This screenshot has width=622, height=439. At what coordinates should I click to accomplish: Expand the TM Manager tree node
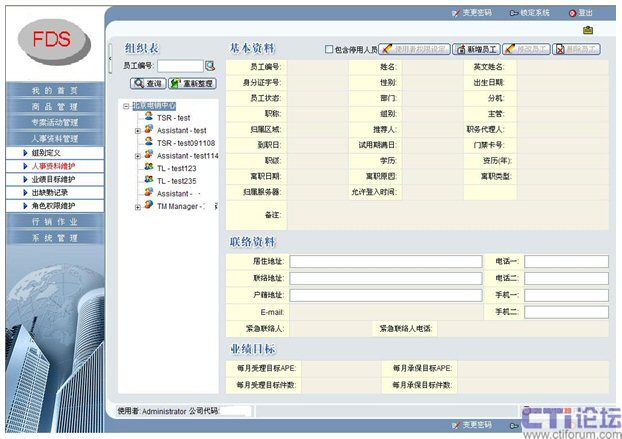coord(137,207)
